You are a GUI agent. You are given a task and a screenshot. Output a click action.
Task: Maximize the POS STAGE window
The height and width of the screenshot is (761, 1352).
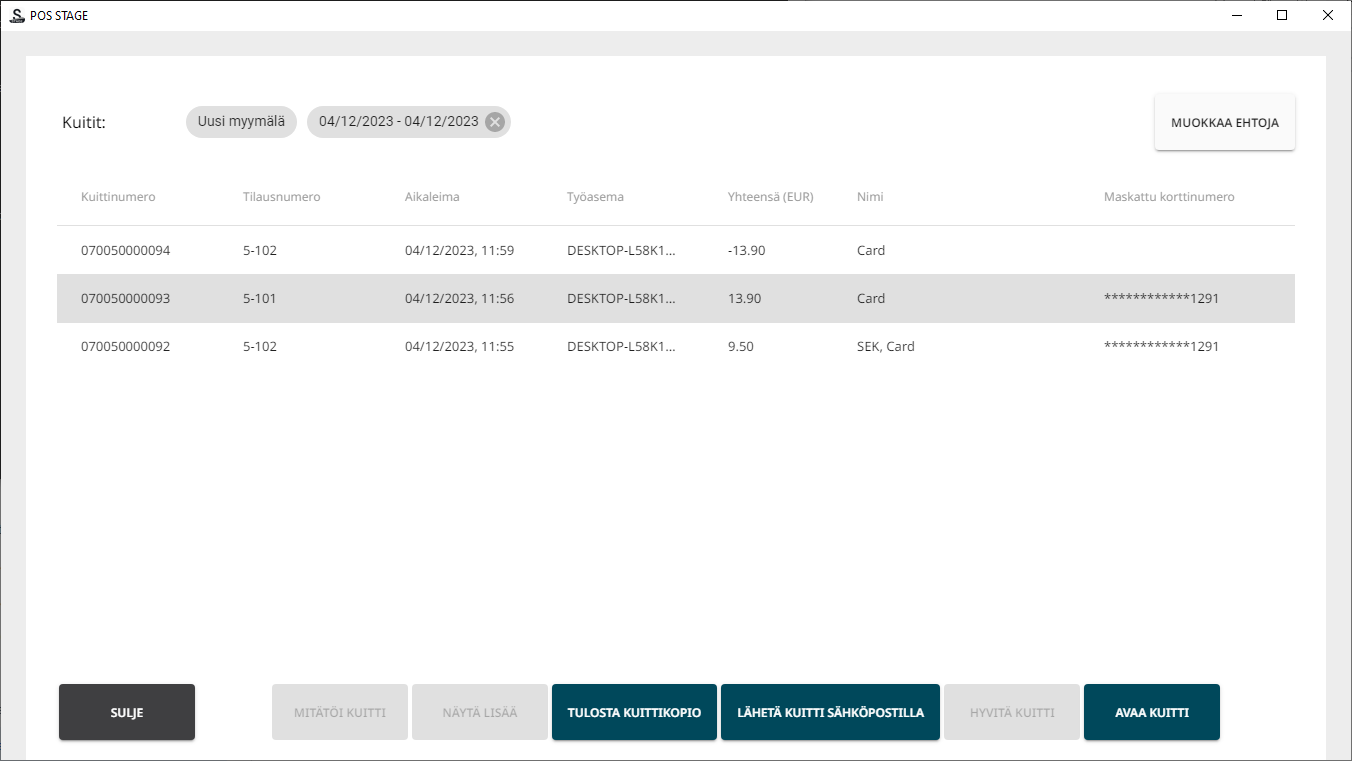[x=1282, y=15]
